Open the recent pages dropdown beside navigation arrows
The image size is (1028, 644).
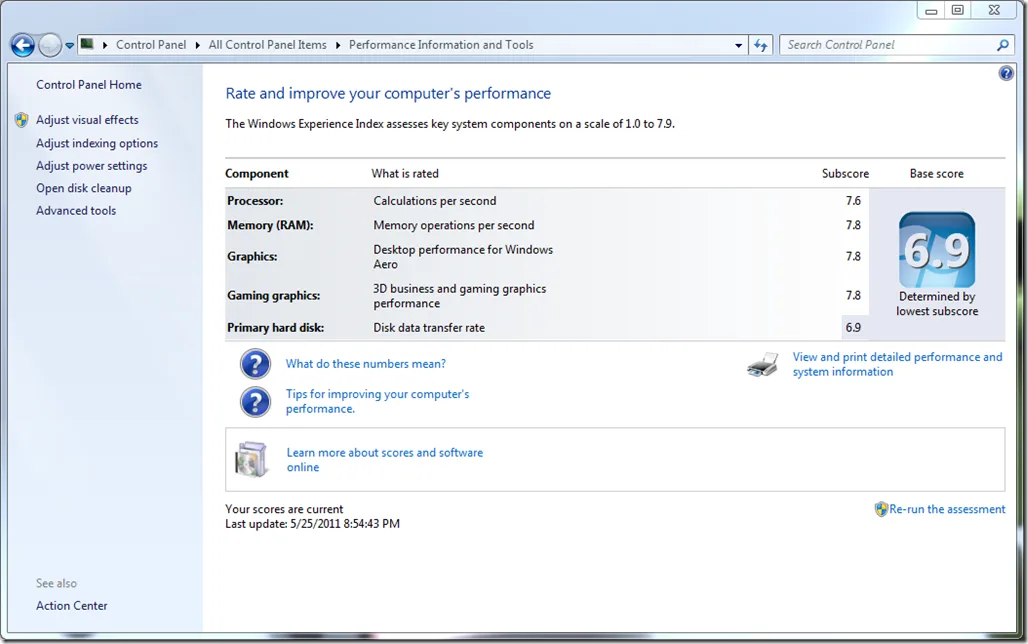(x=68, y=45)
